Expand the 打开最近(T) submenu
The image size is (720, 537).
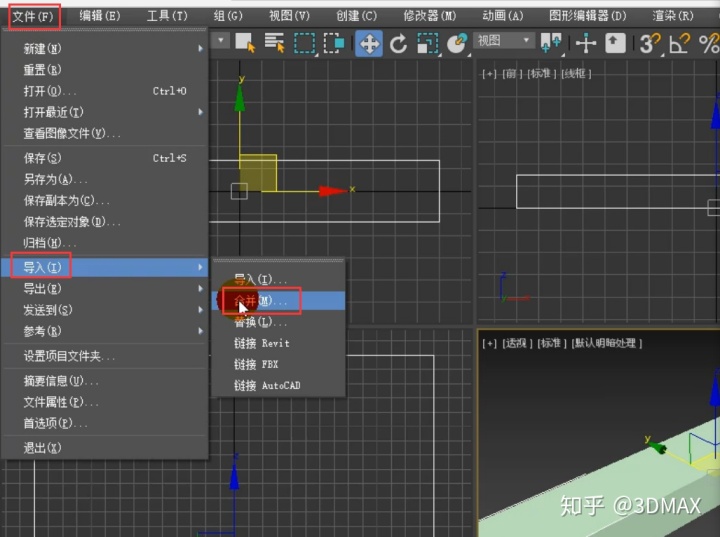click(x=105, y=112)
